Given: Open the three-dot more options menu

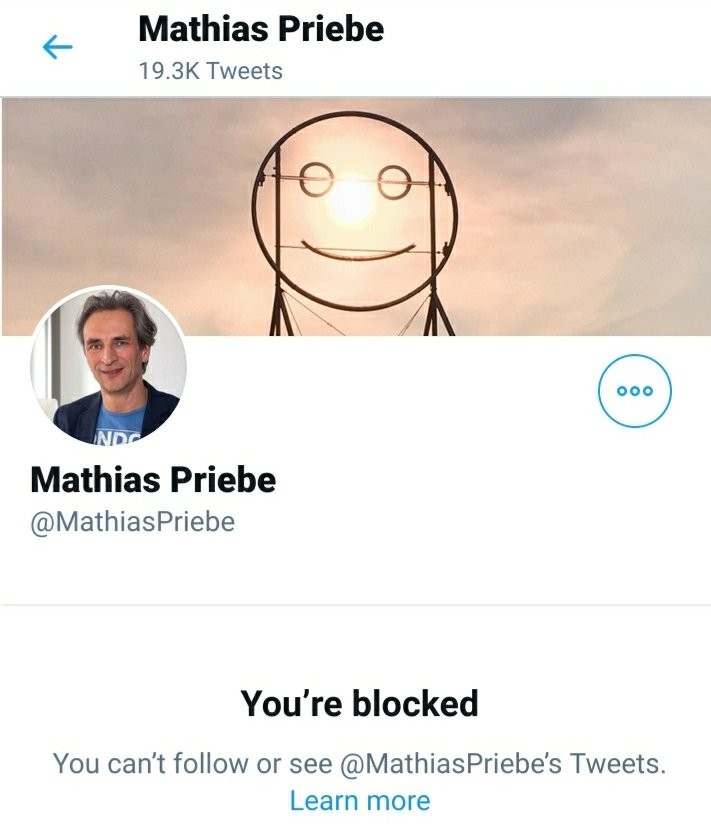Looking at the screenshot, I should tap(634, 391).
